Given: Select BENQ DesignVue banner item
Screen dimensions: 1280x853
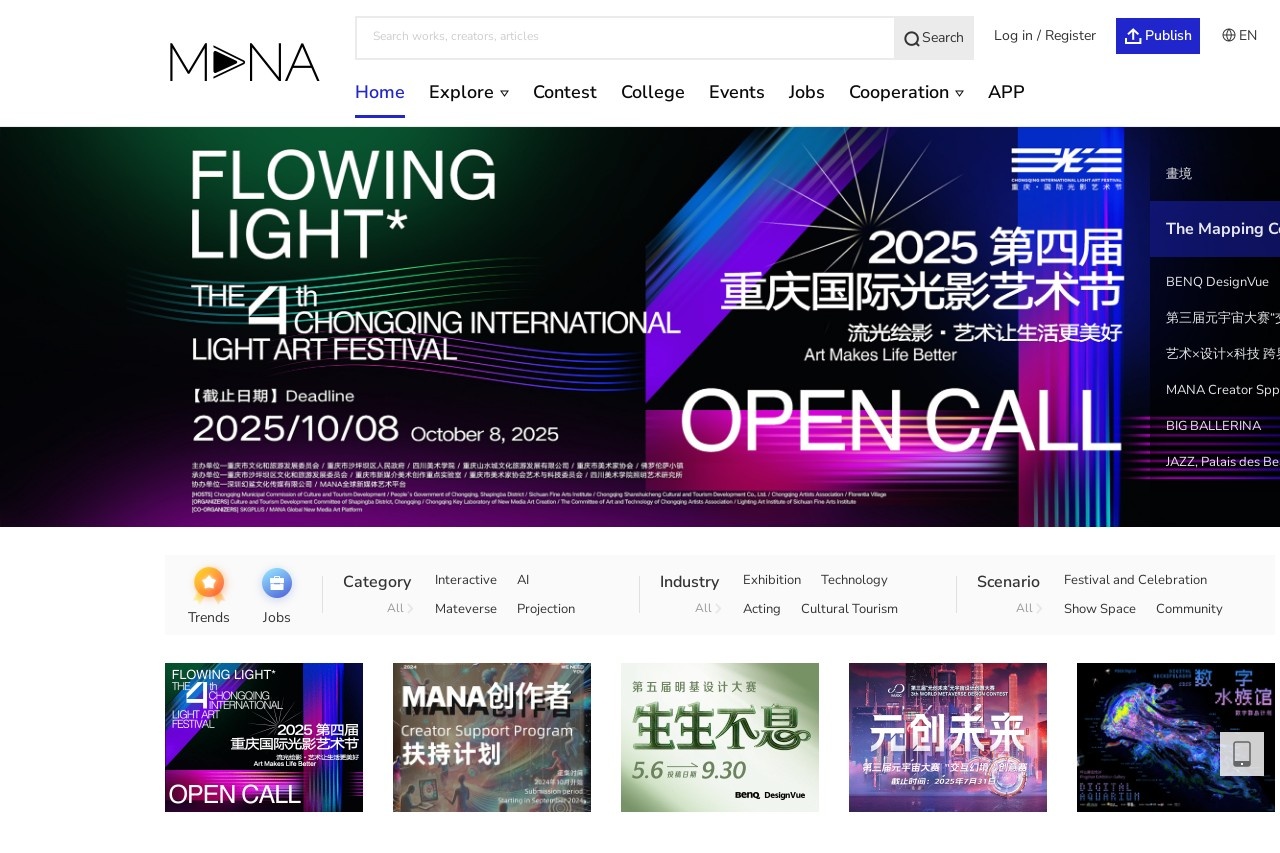Looking at the screenshot, I should click(1215, 282).
